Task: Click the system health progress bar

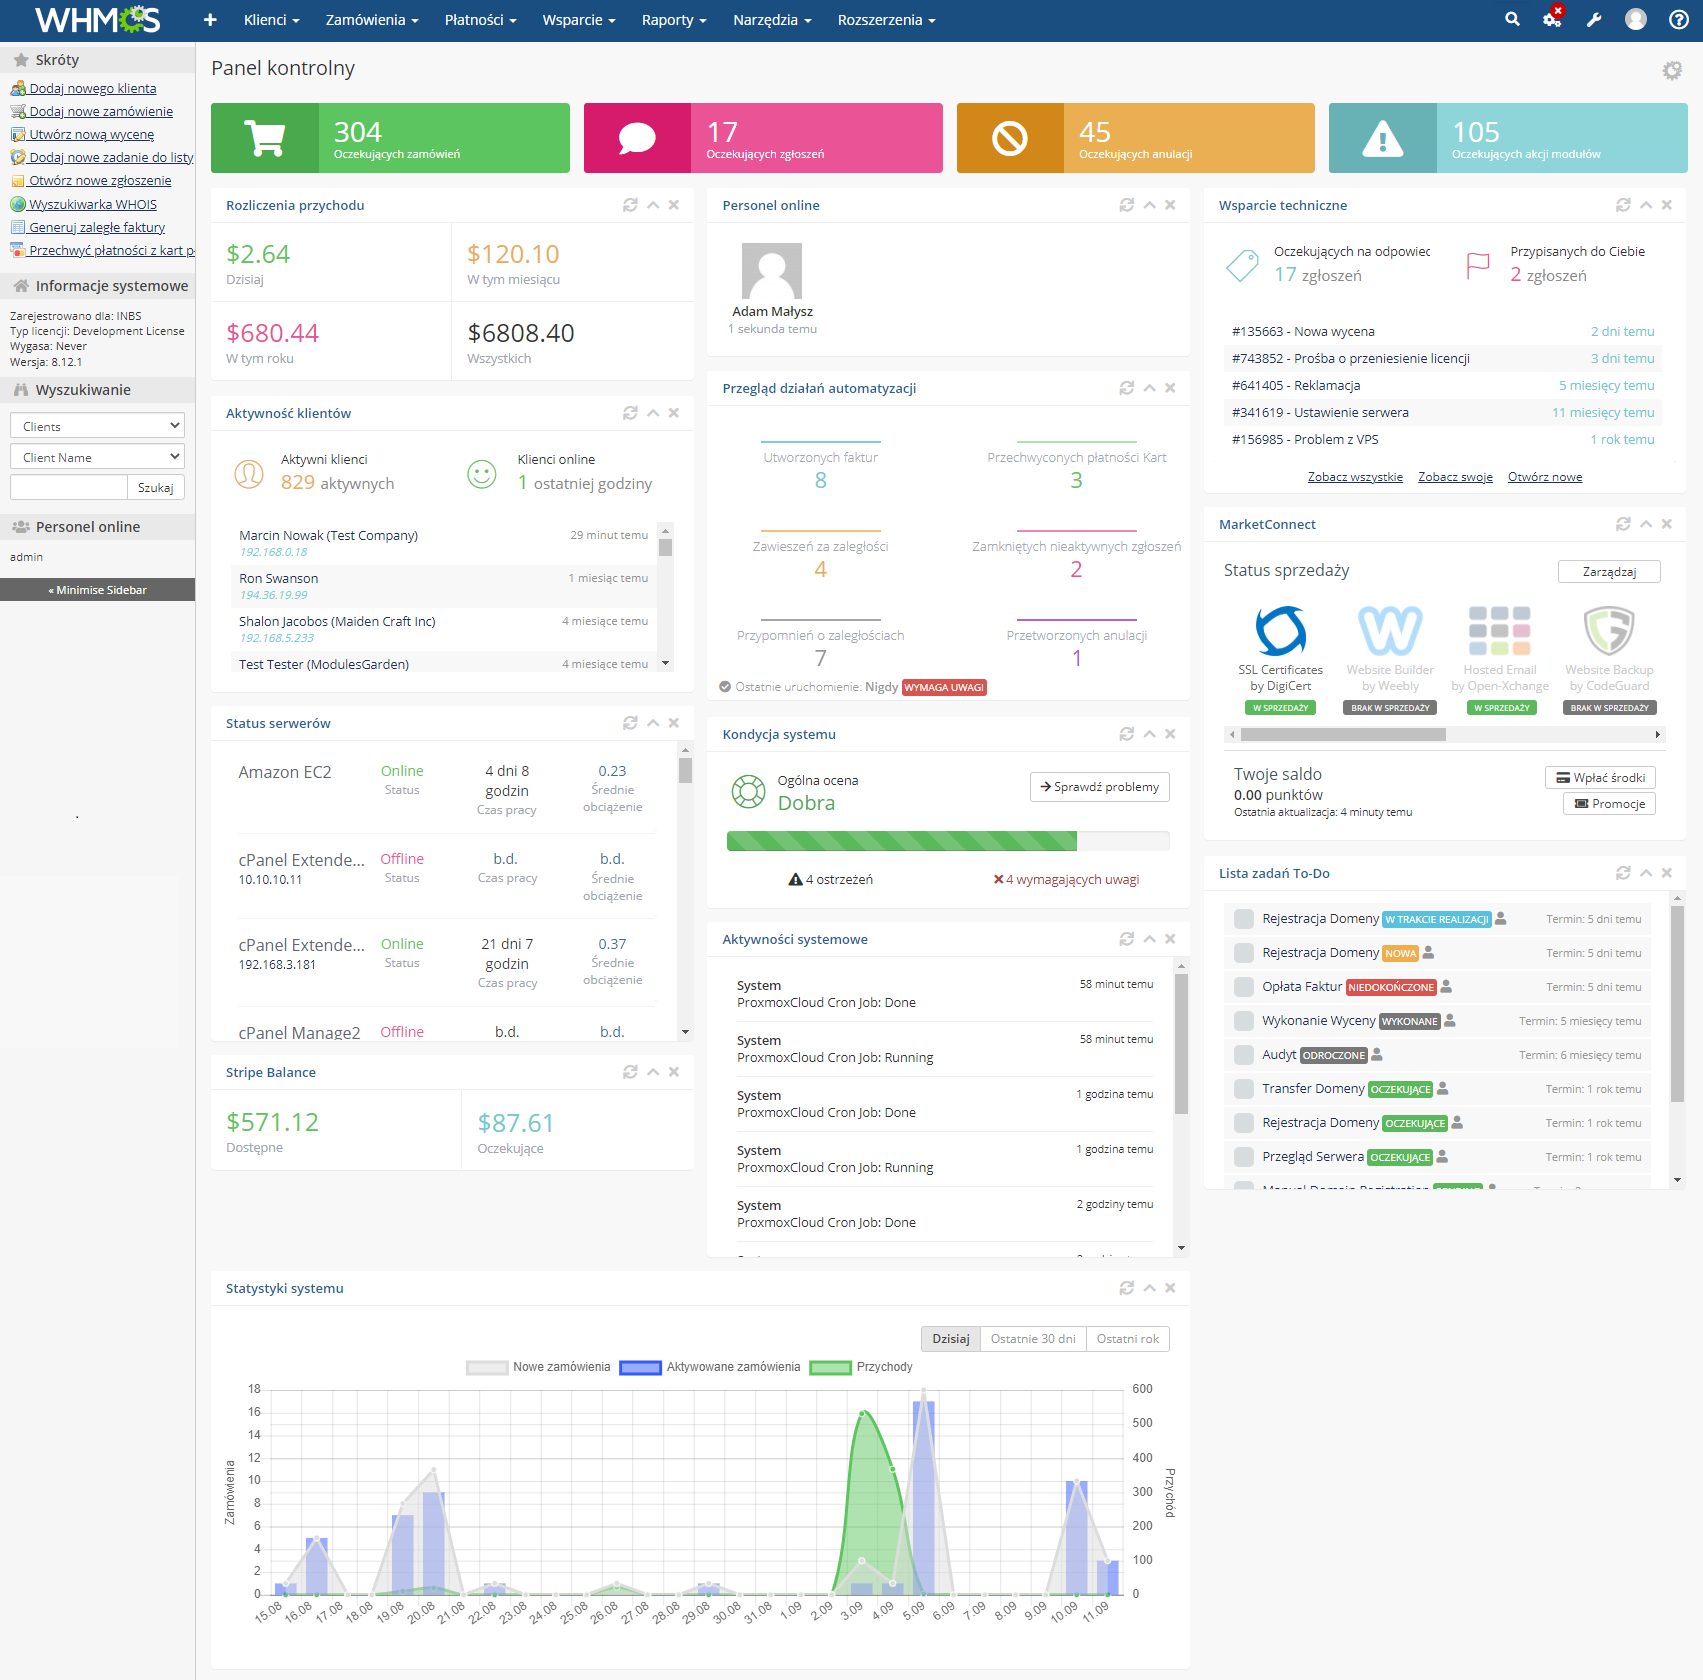Action: coord(947,841)
